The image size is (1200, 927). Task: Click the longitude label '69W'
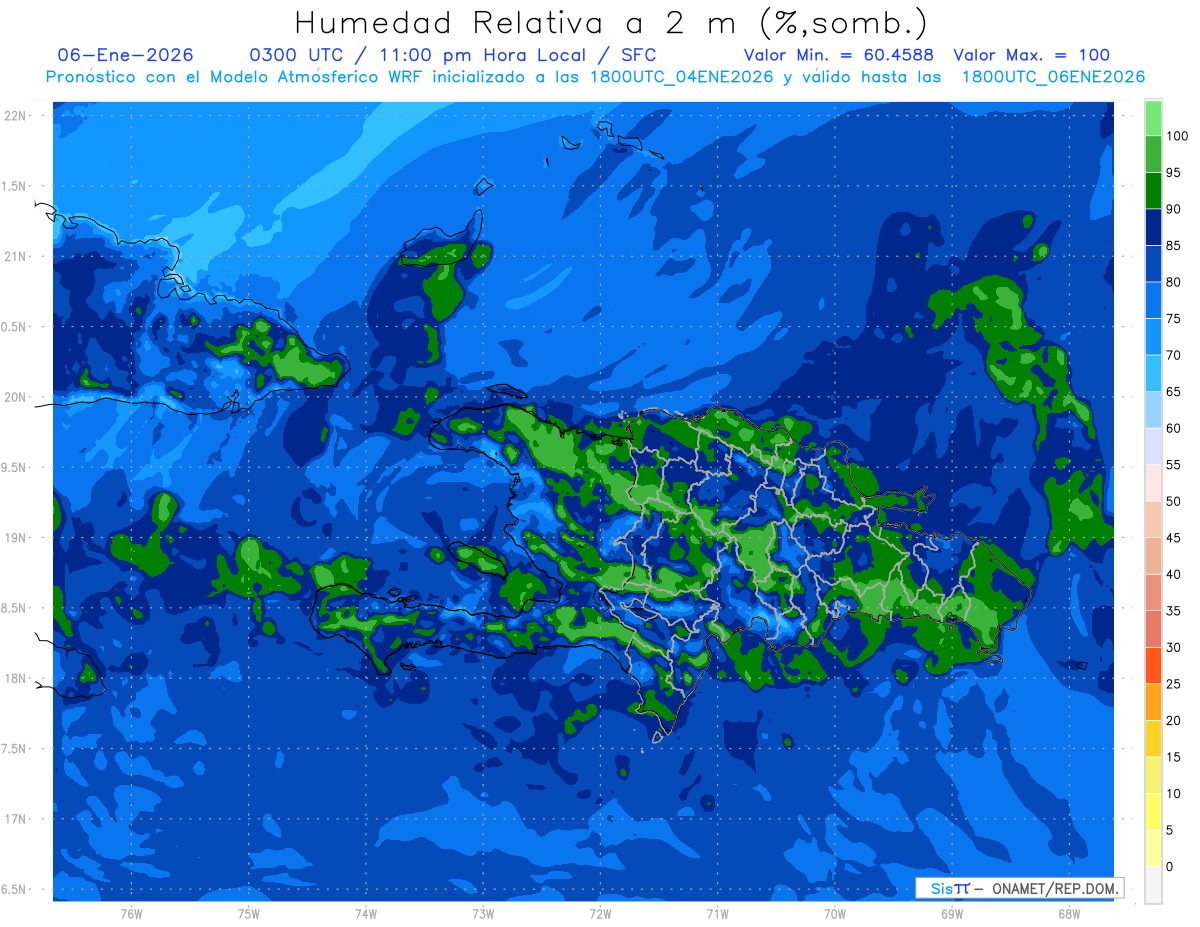951,914
